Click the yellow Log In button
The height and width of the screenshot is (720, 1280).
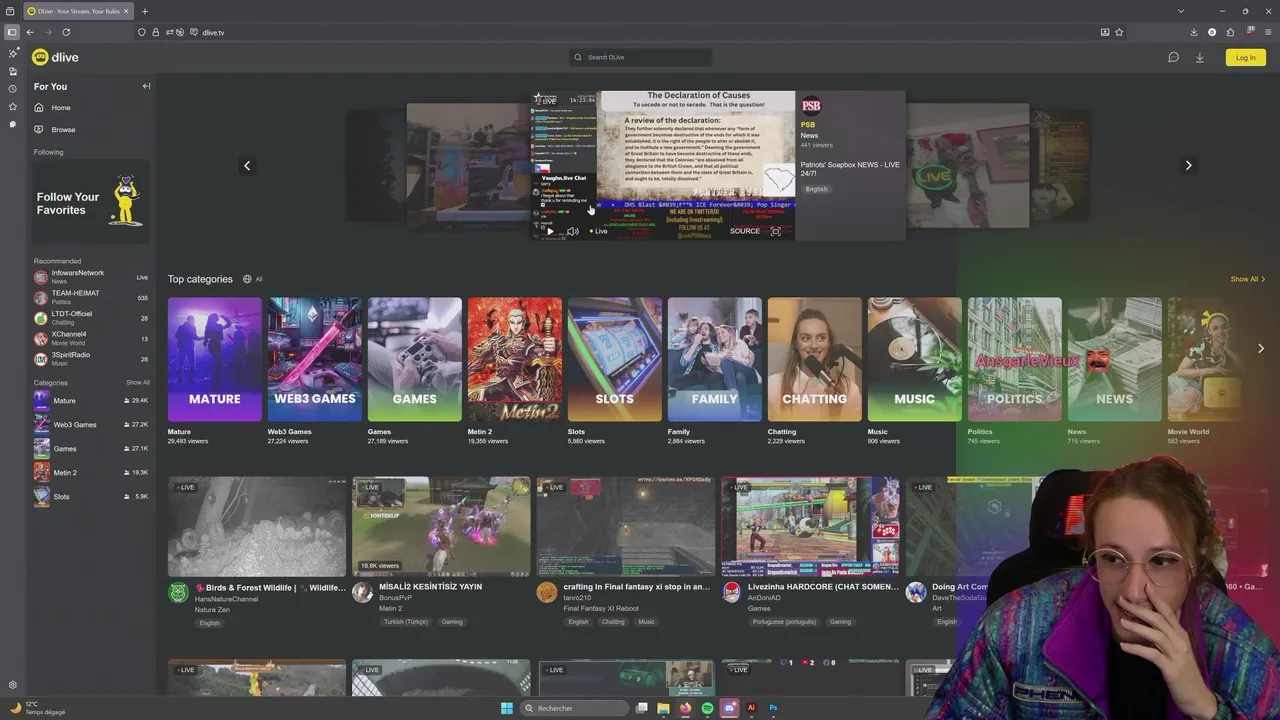click(1245, 57)
